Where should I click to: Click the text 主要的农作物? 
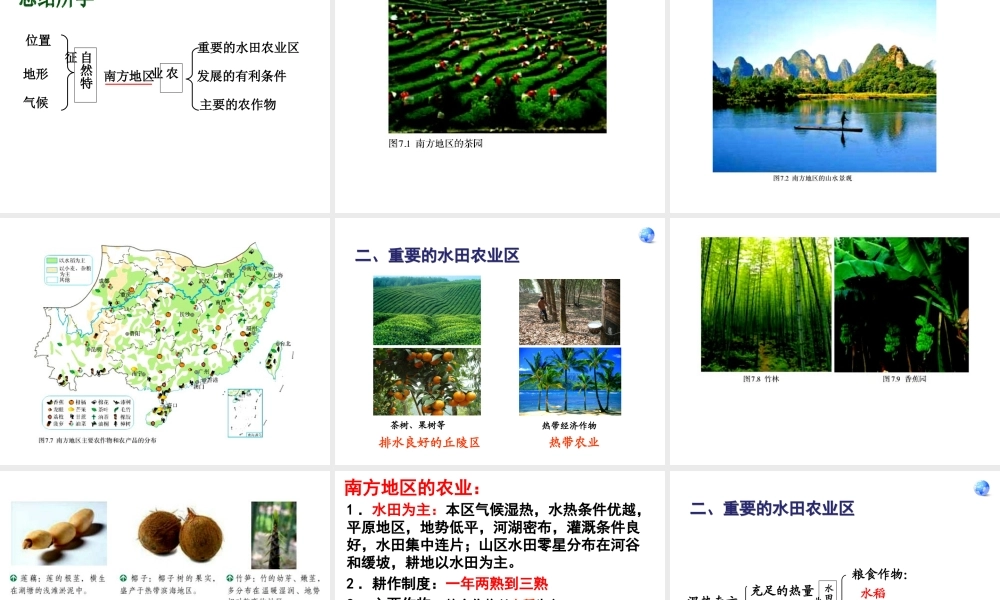pos(238,104)
